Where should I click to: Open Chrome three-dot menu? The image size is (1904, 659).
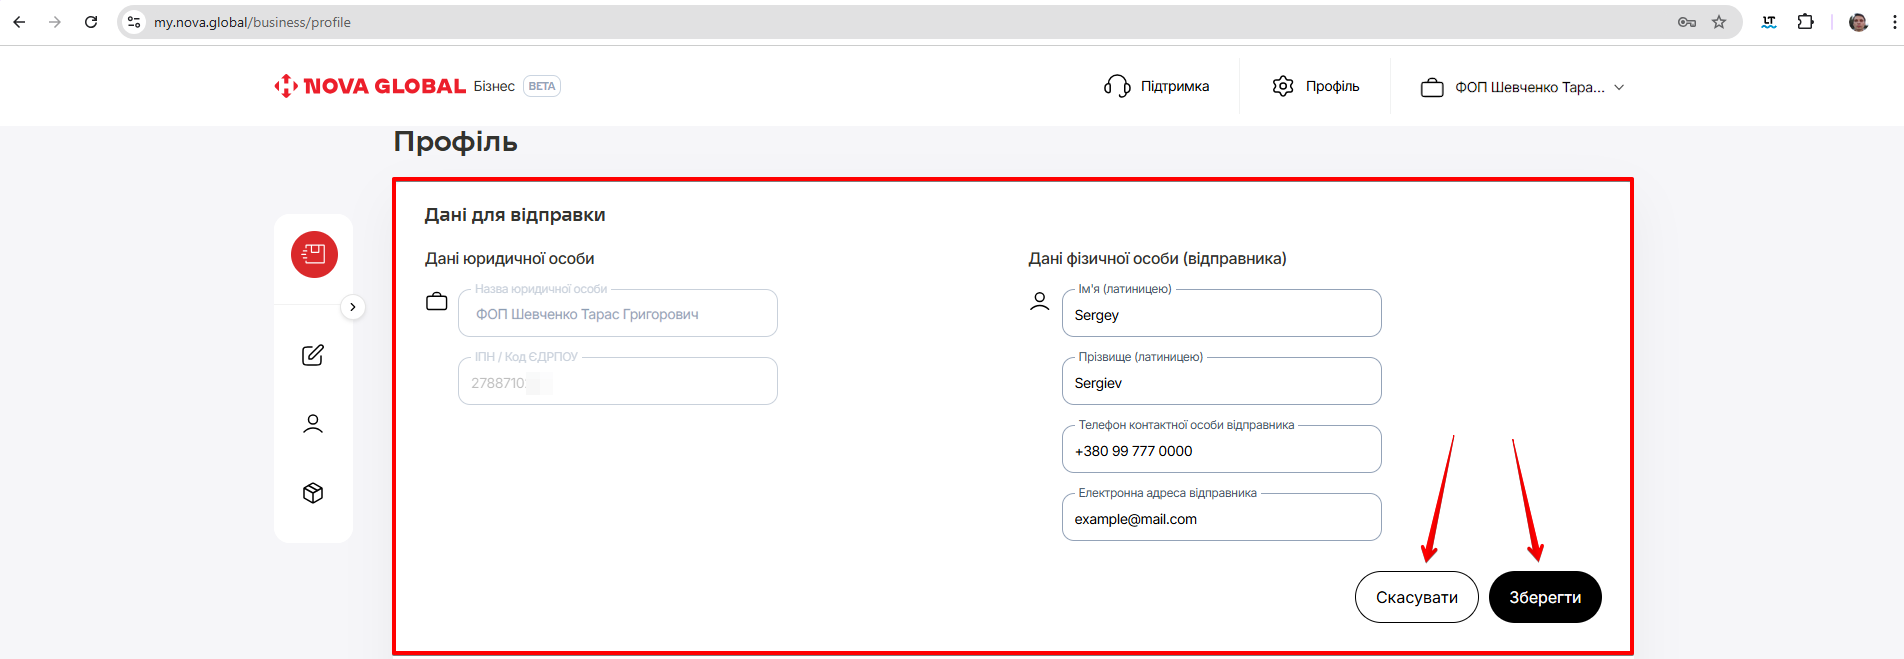1893,22
